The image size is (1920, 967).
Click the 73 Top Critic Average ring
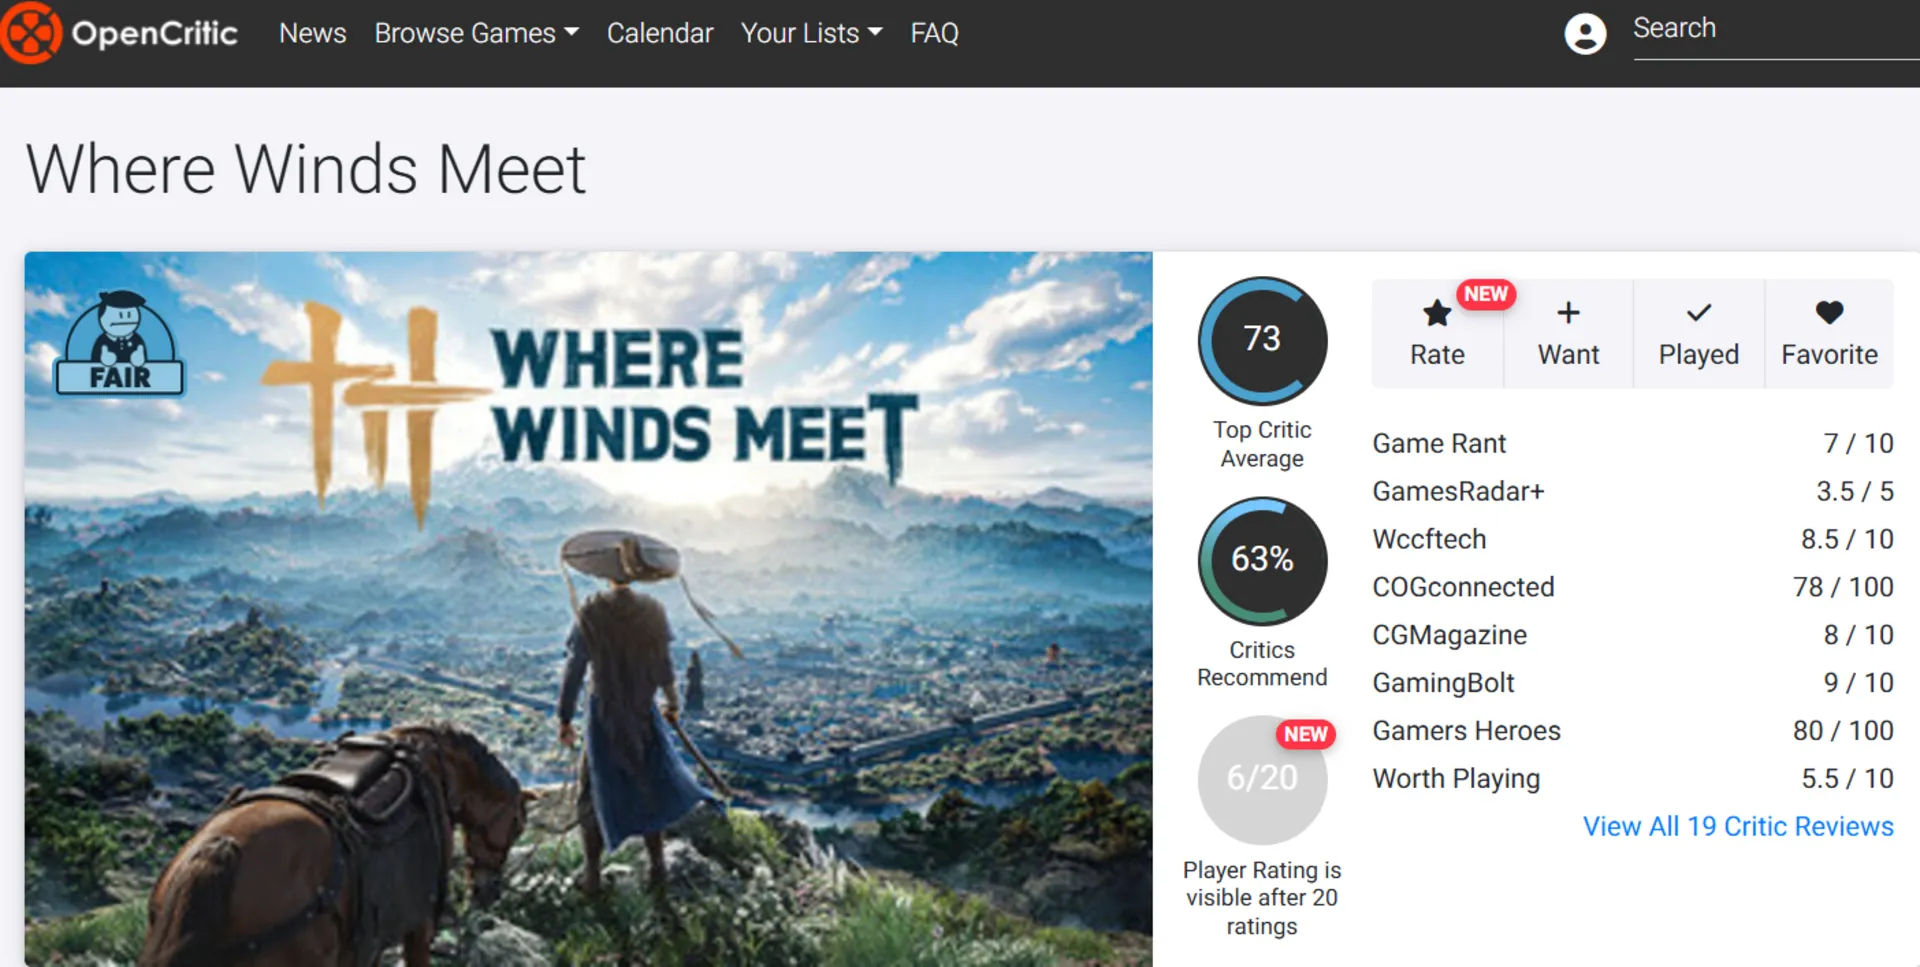(x=1262, y=340)
